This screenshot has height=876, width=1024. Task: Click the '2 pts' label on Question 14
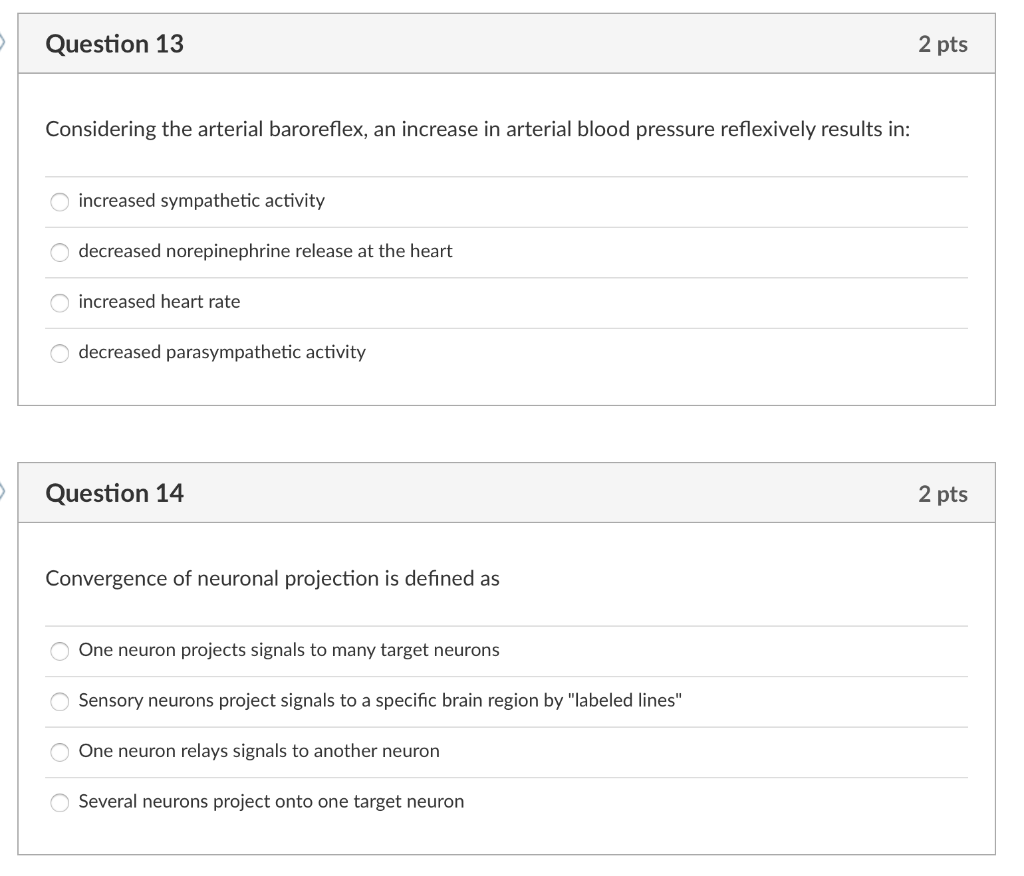tap(942, 494)
